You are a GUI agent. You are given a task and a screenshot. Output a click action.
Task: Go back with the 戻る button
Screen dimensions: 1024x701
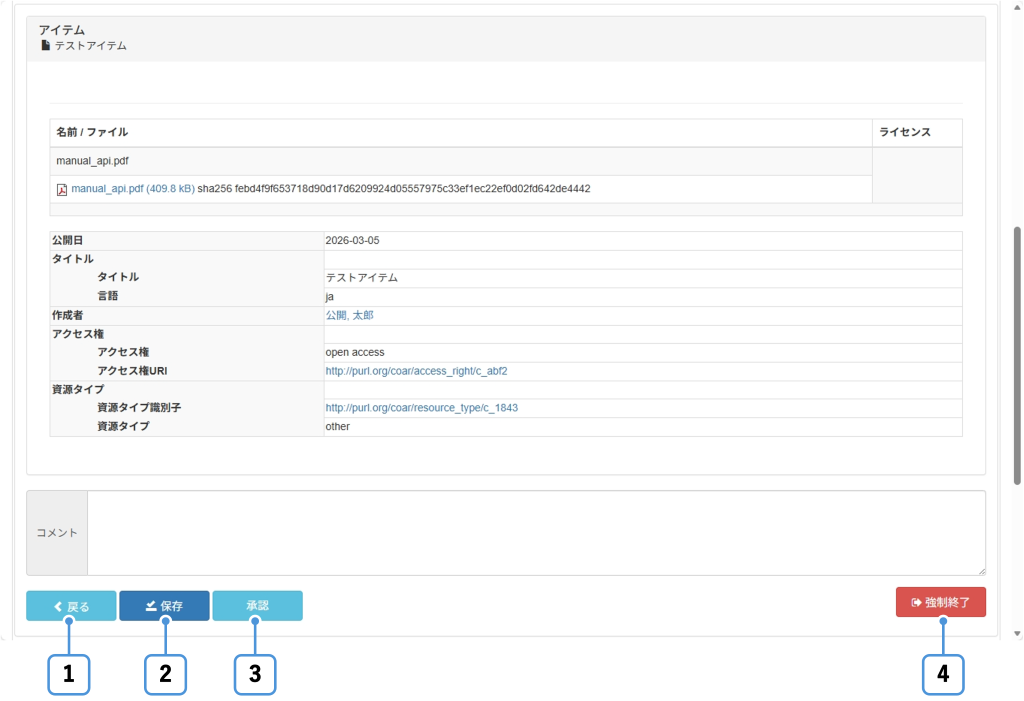pyautogui.click(x=71, y=606)
